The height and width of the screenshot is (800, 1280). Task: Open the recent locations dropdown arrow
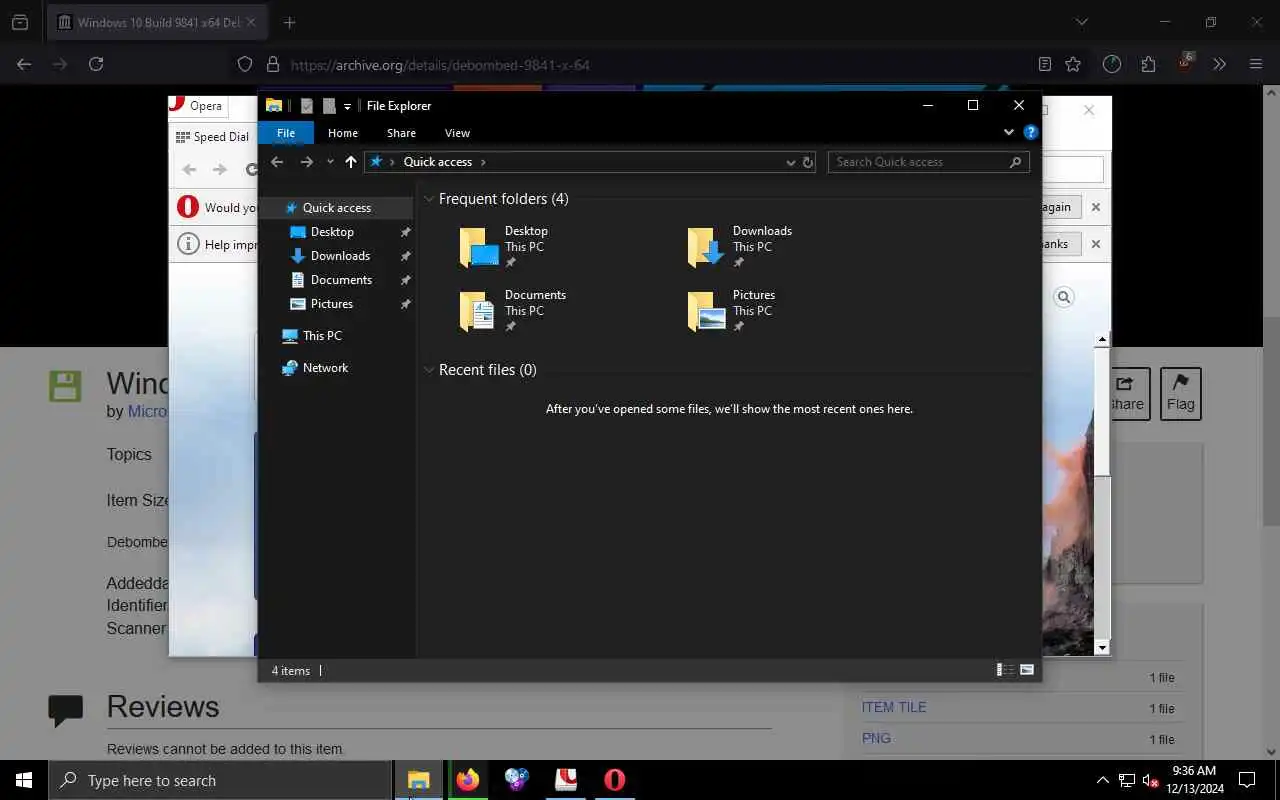point(330,162)
